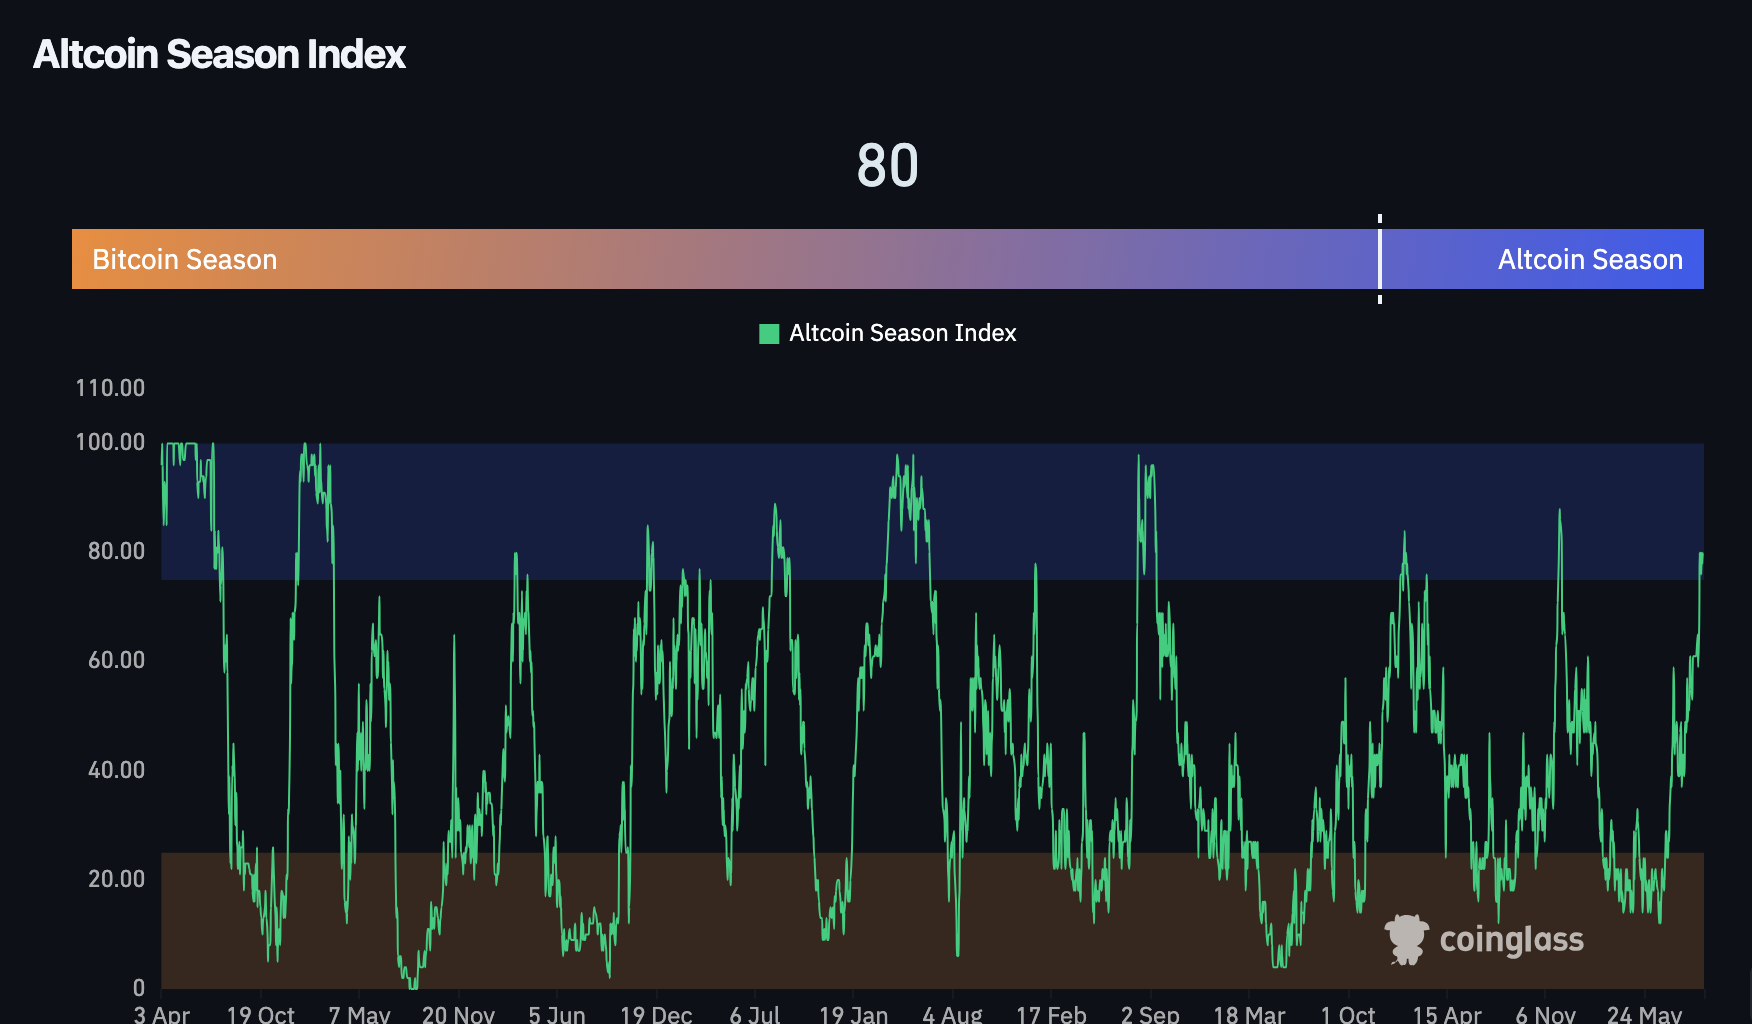Click the 6 Jul x-axis date
Screen dimensions: 1752x1024
[755, 1014]
